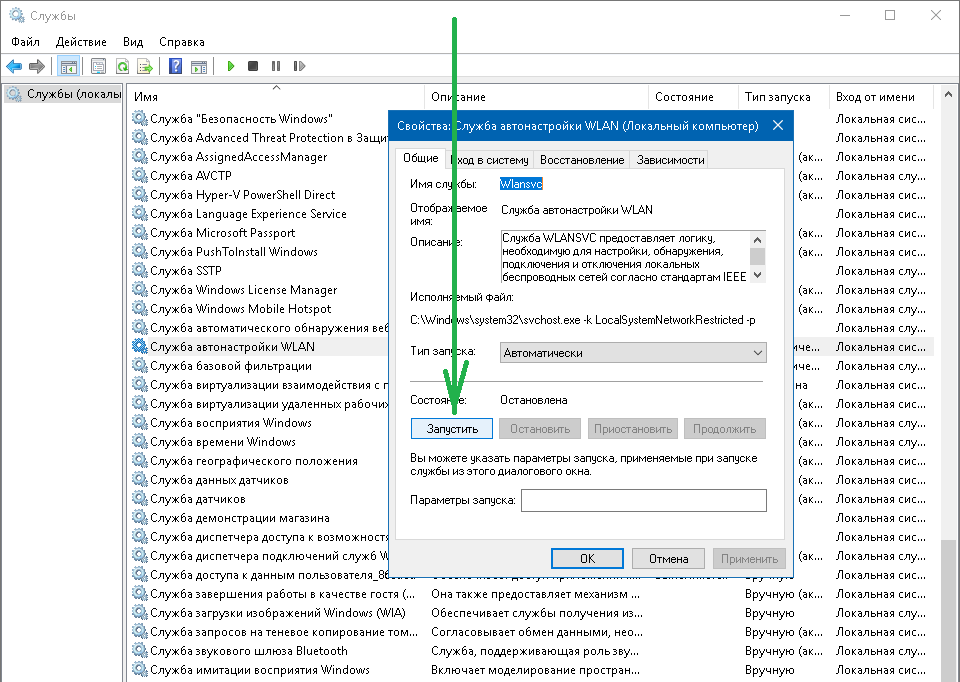Click gear icon of Служба базовой фильтрации

point(140,365)
